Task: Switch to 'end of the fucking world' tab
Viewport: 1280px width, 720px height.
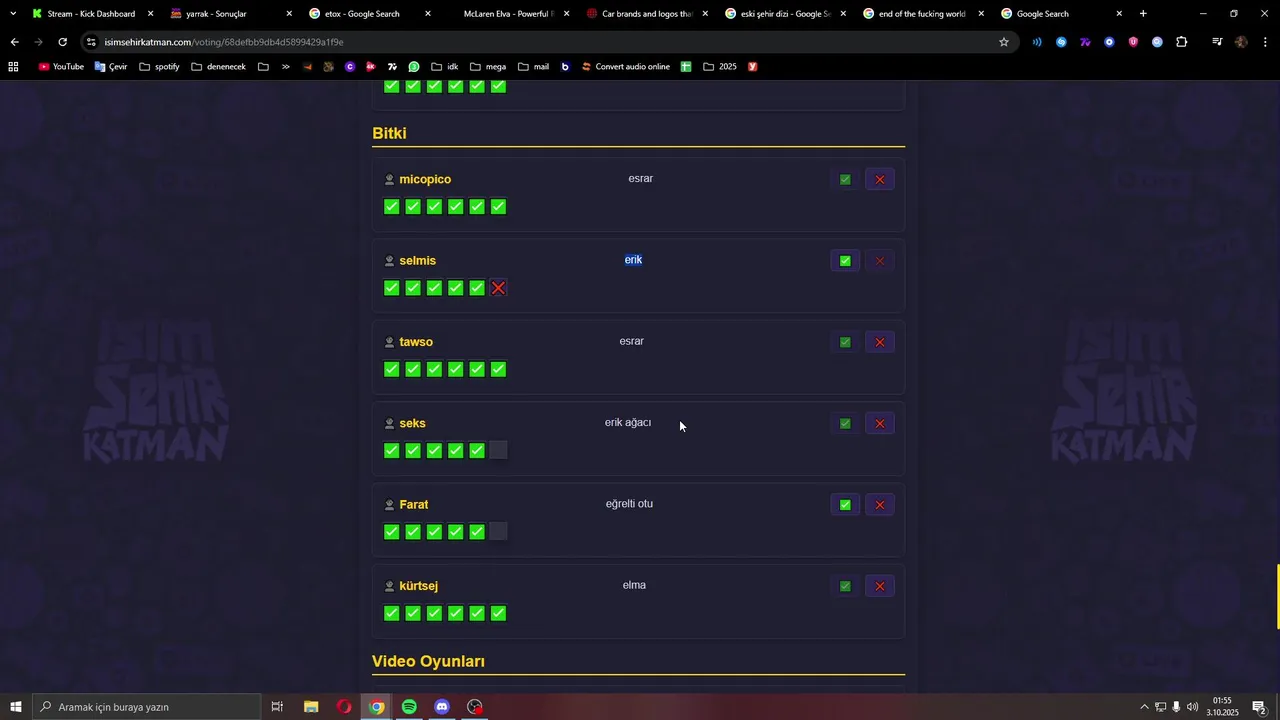Action: tap(922, 14)
